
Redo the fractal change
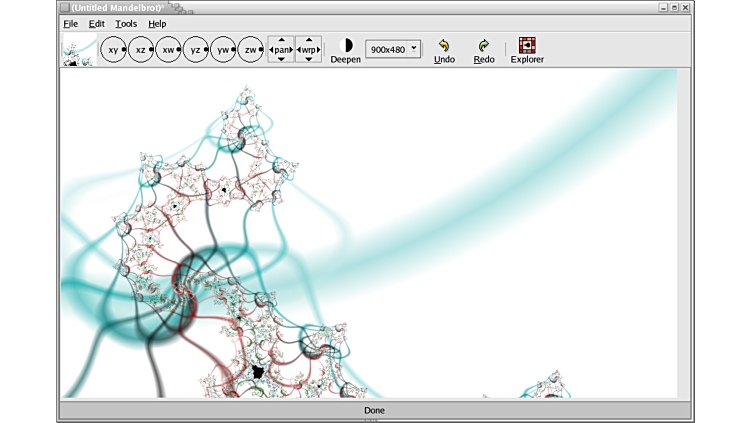tap(484, 51)
